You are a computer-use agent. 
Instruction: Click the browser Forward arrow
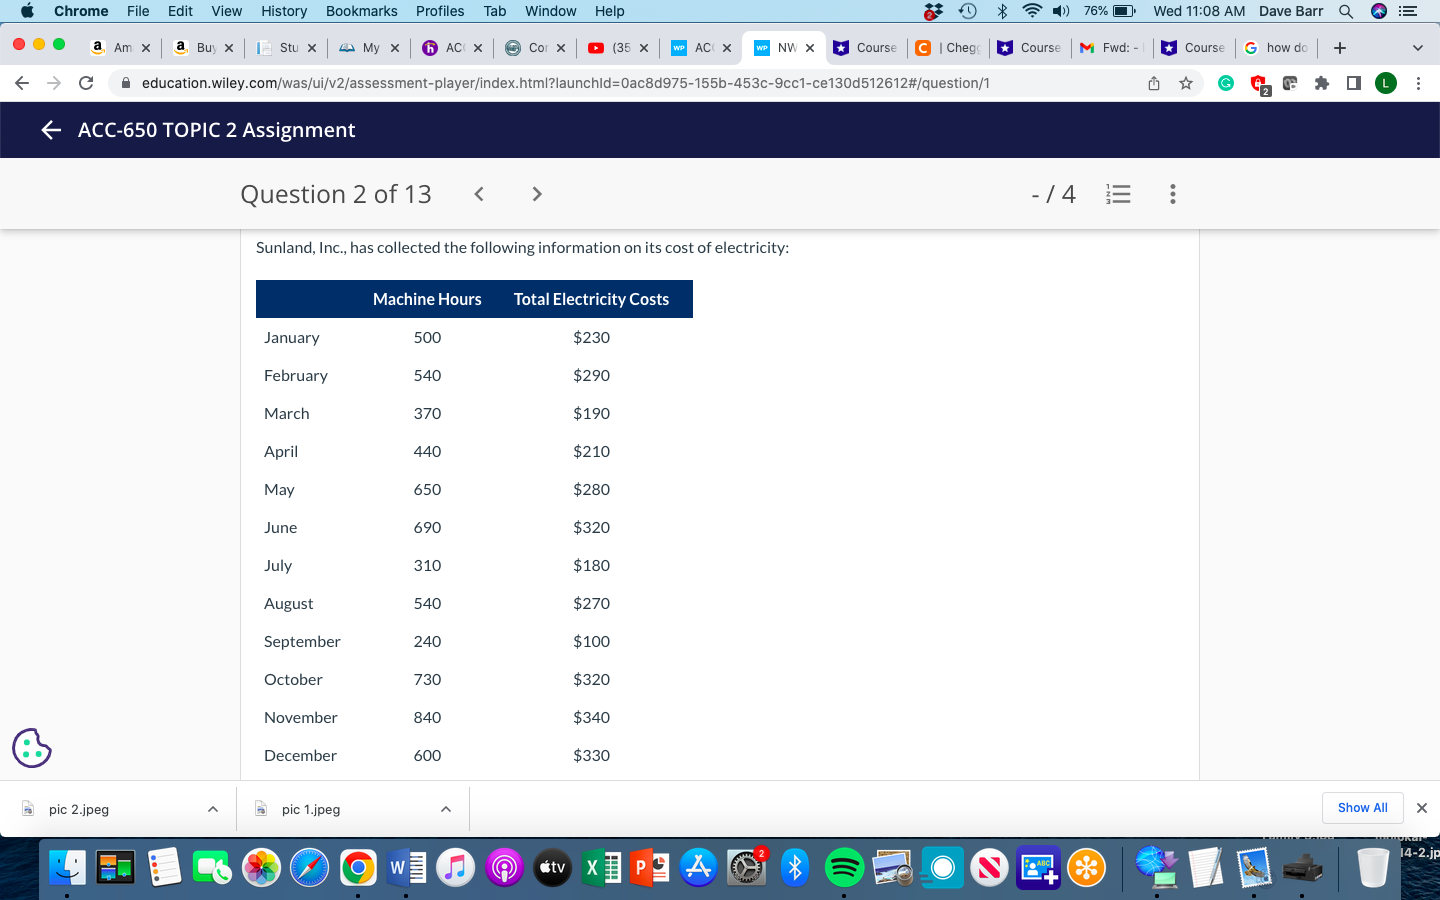coord(54,83)
